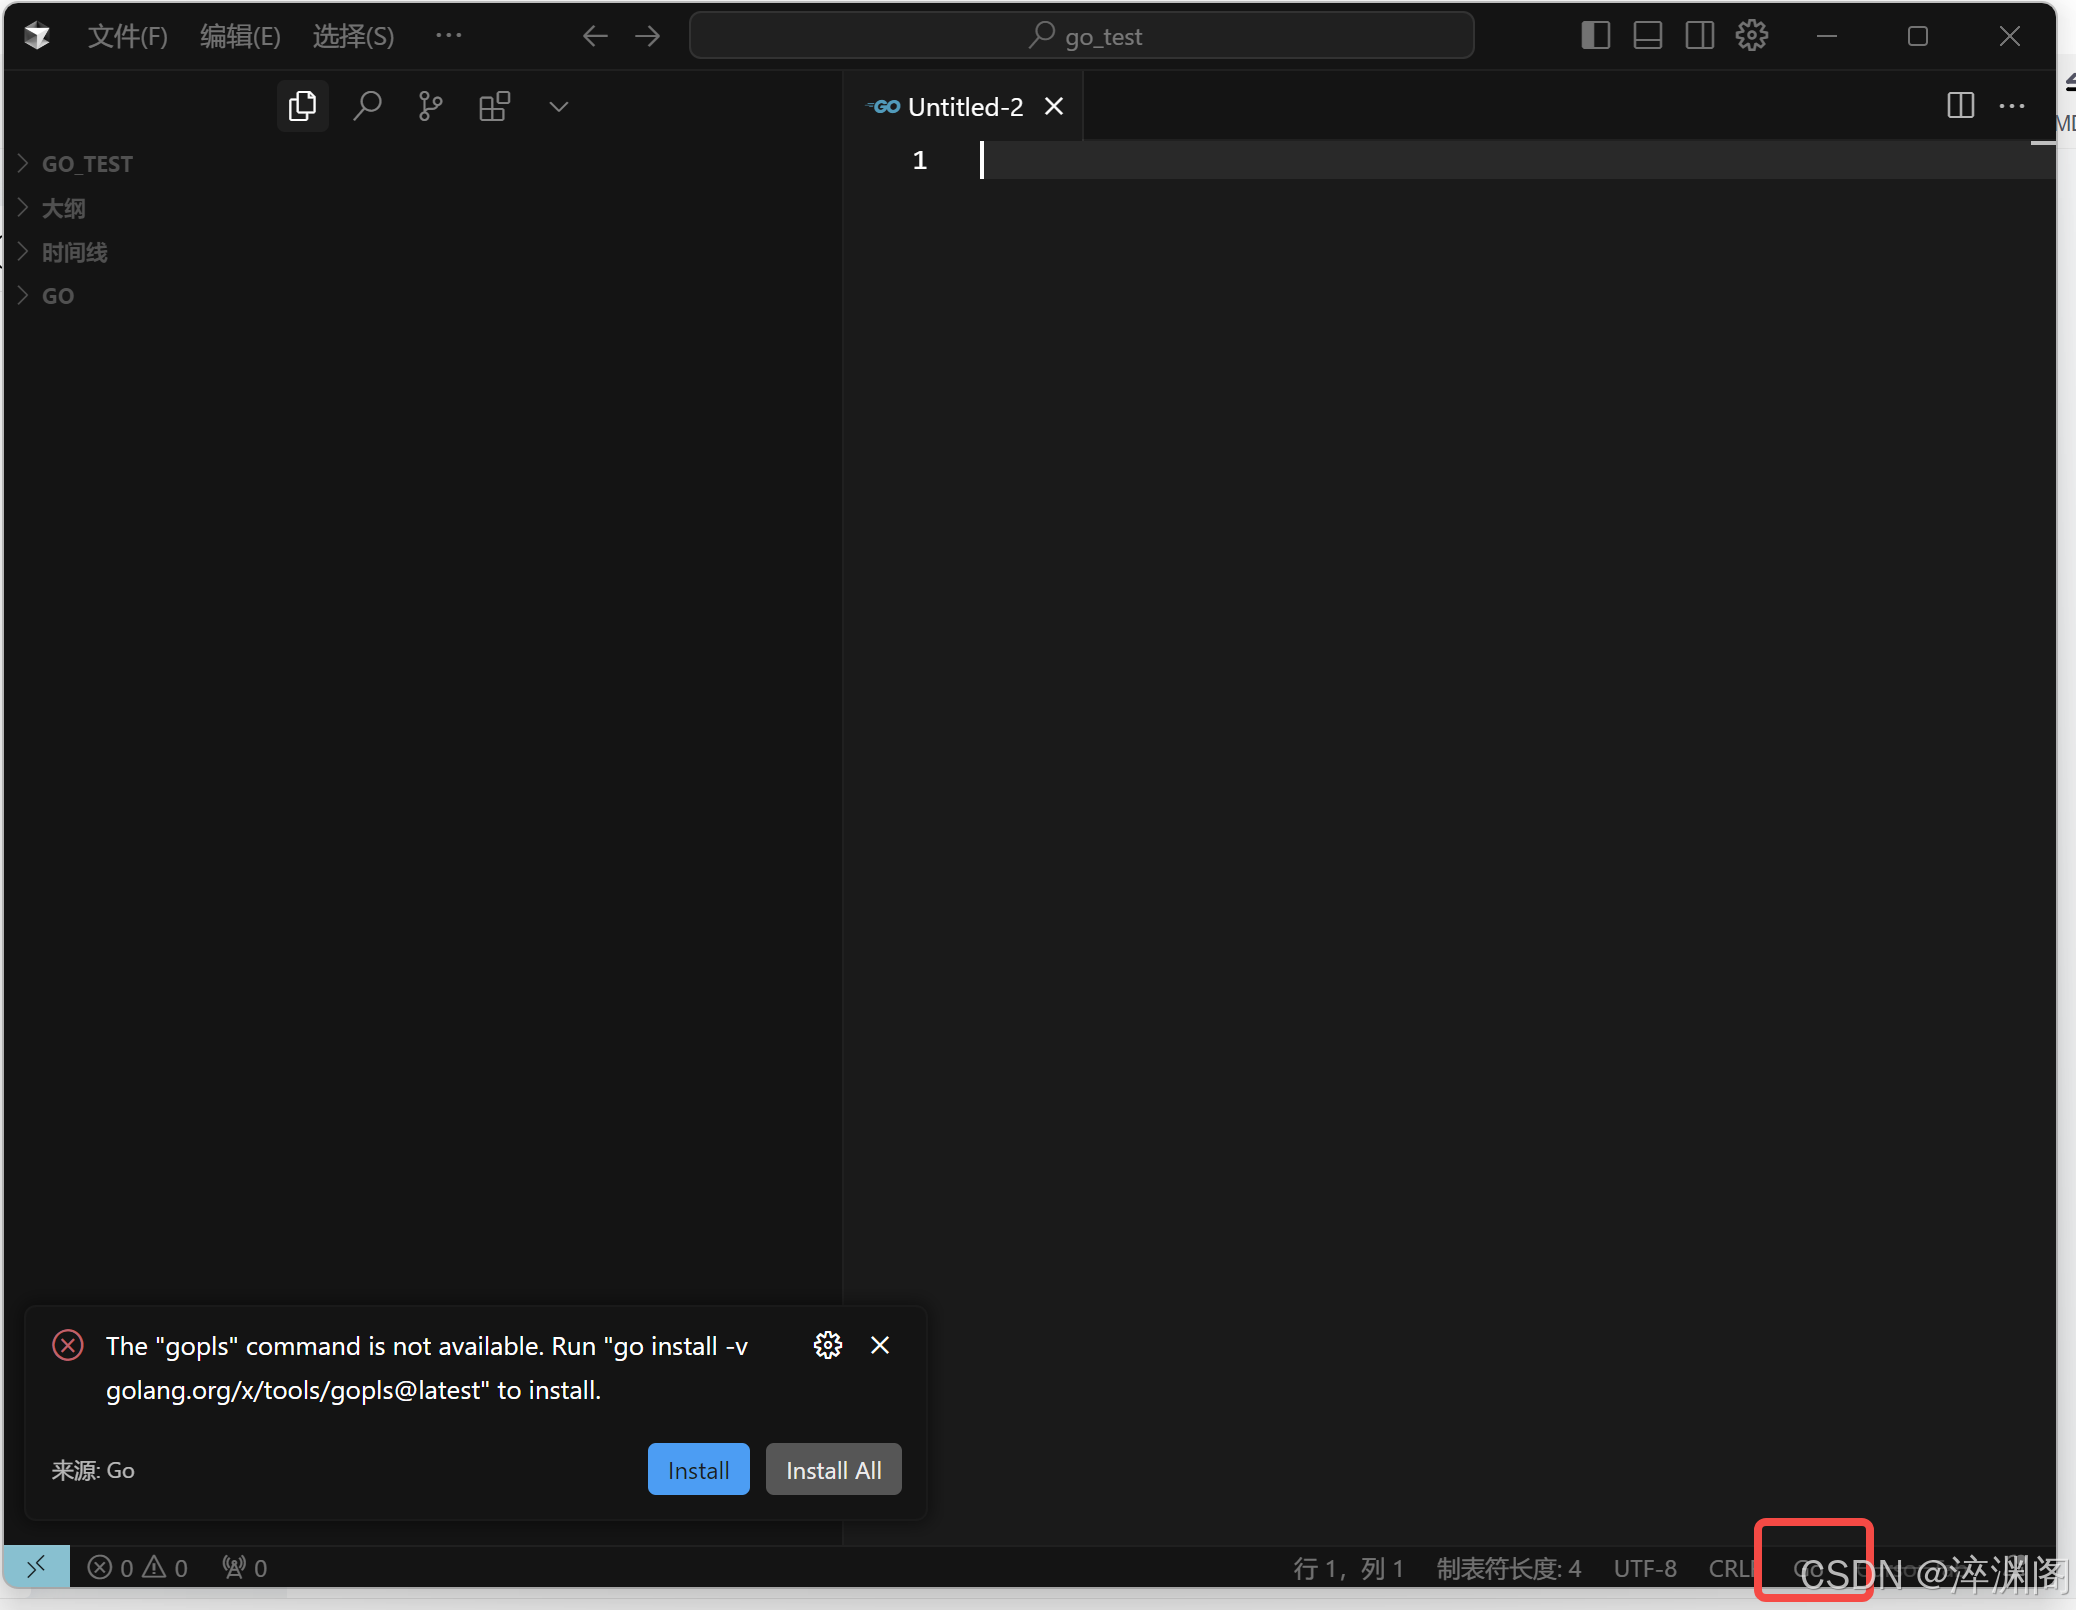This screenshot has height=1610, width=2076.
Task: Dismiss the gopls notification
Action: tap(880, 1345)
